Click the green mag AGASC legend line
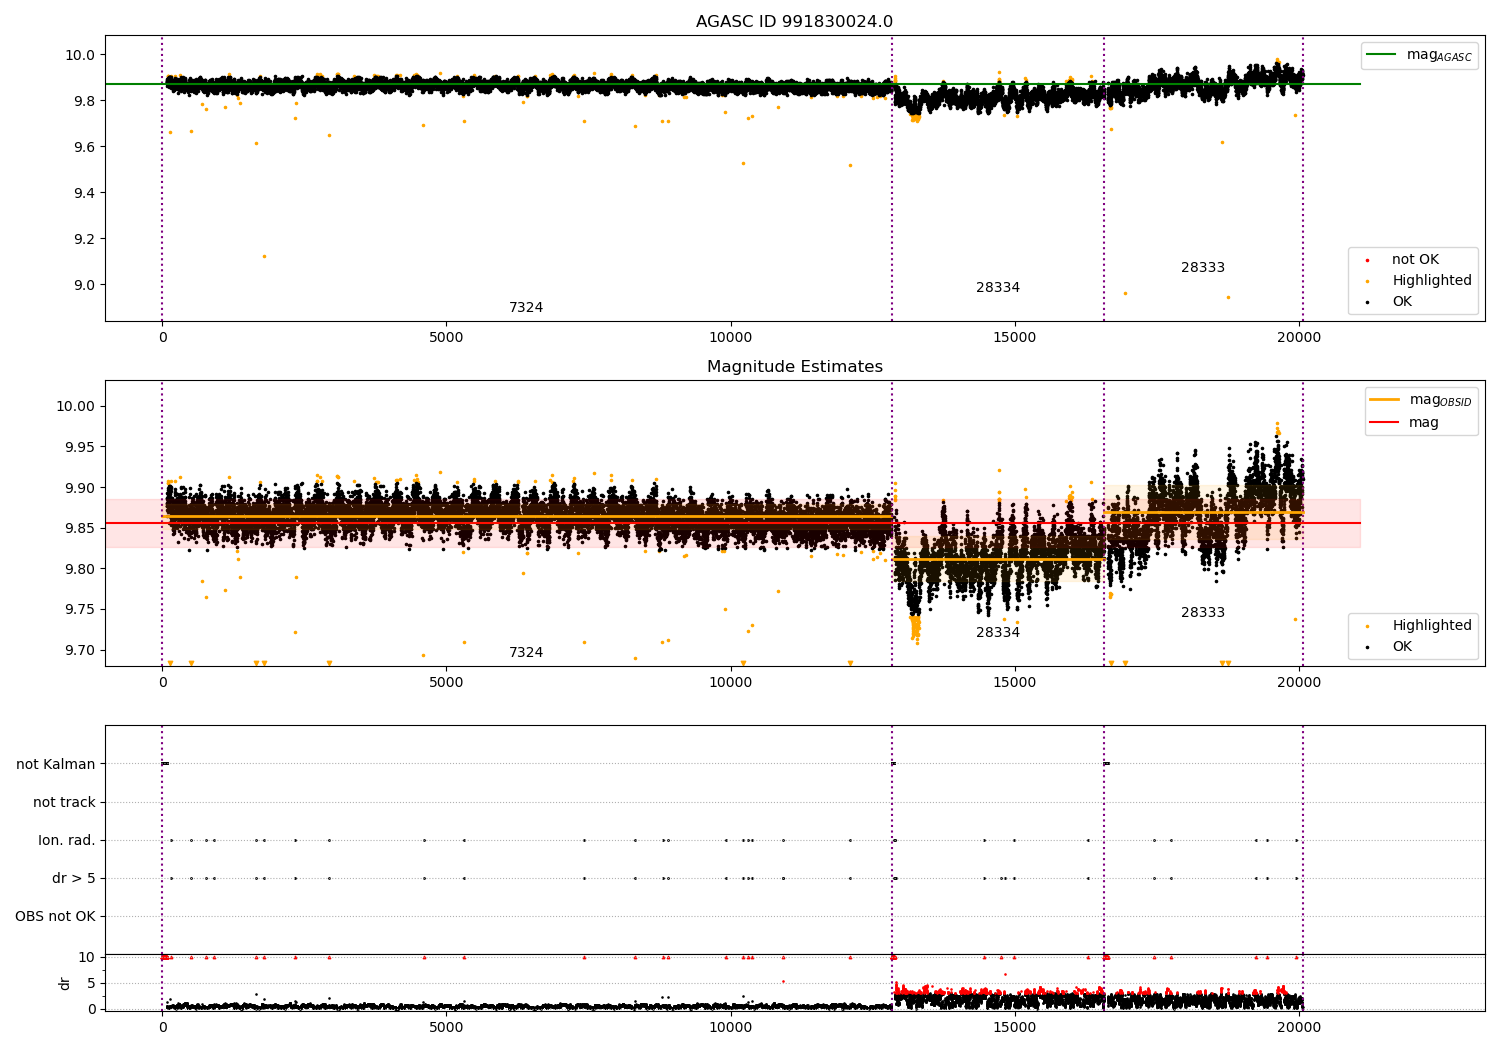Viewport: 1500px width, 1050px height. [x=1381, y=55]
